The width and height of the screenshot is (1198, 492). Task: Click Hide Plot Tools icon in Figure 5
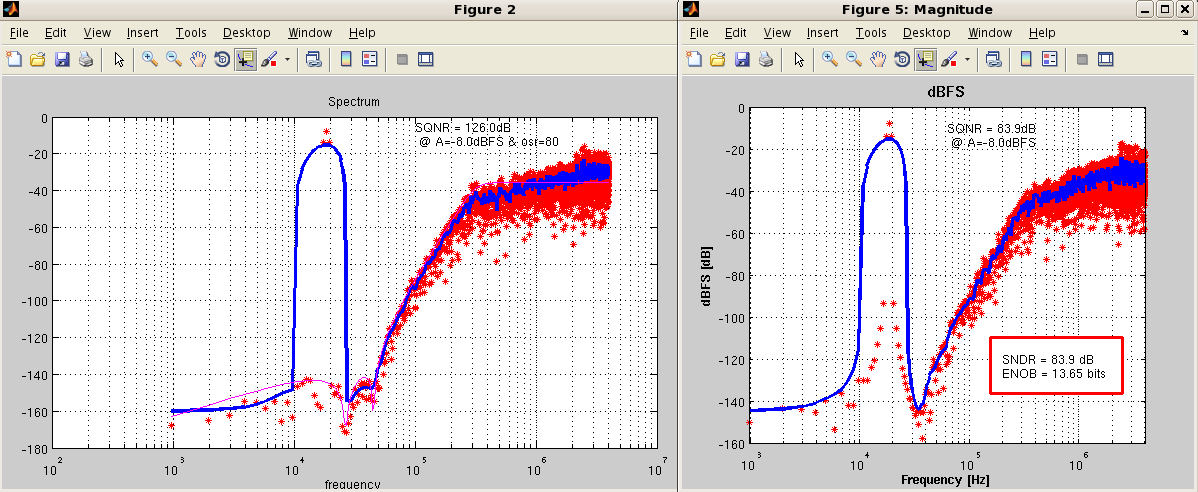[1083, 60]
